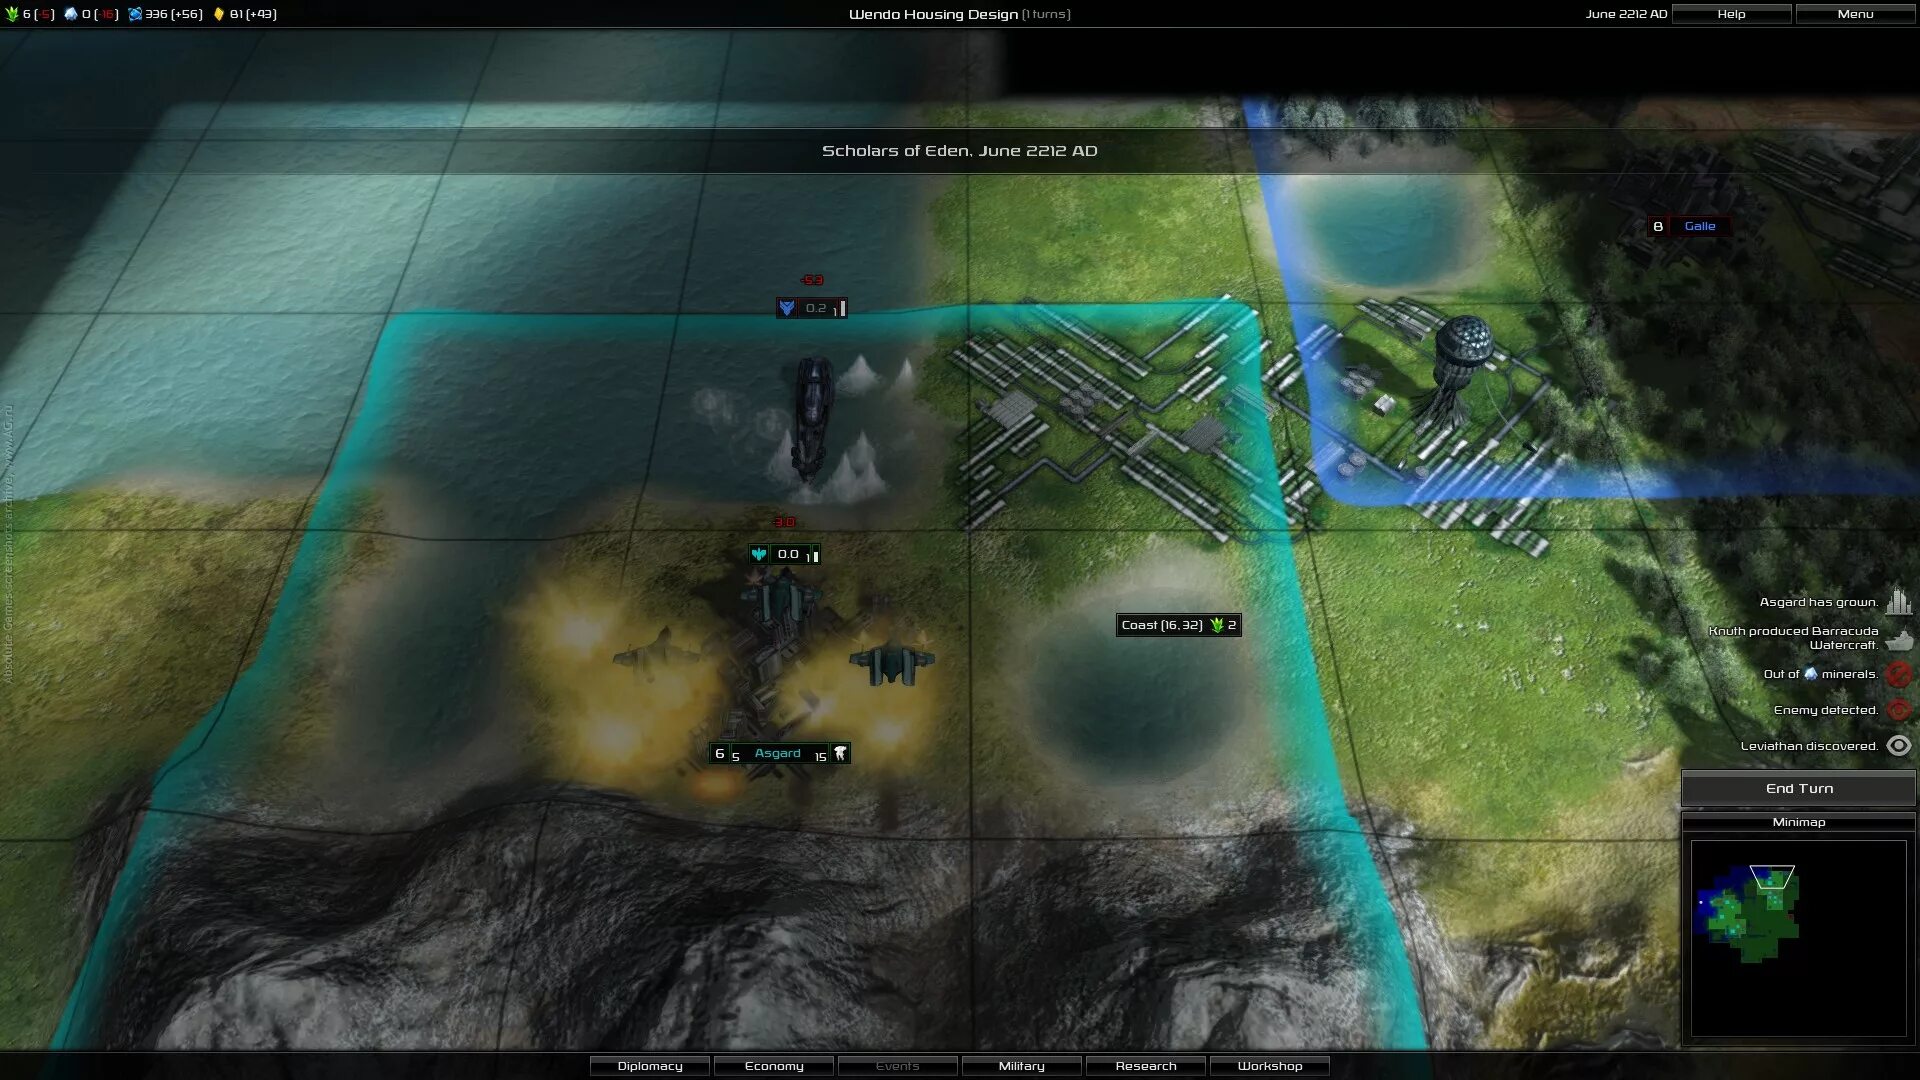Click the Workshop panel icon
This screenshot has height=1080, width=1920.
[x=1270, y=1065]
